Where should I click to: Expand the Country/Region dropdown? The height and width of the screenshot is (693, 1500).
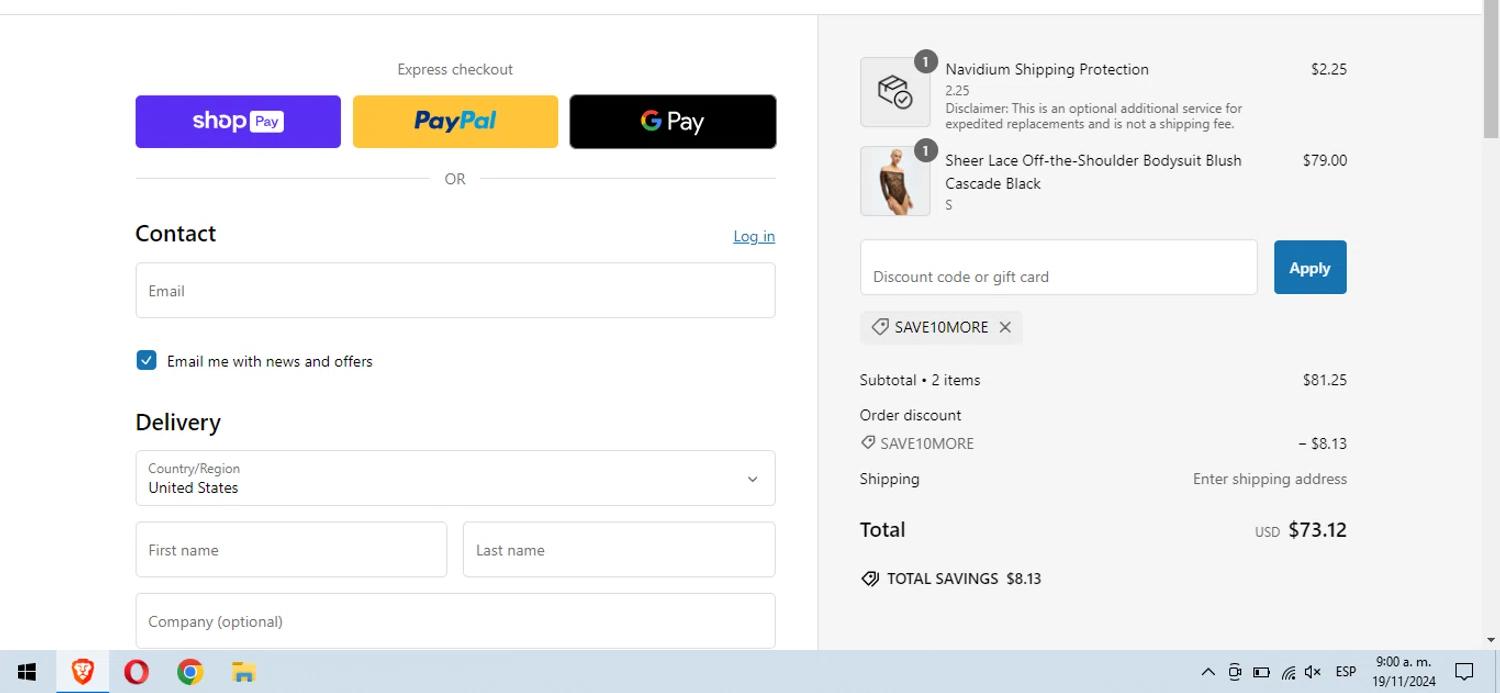[x=455, y=479]
